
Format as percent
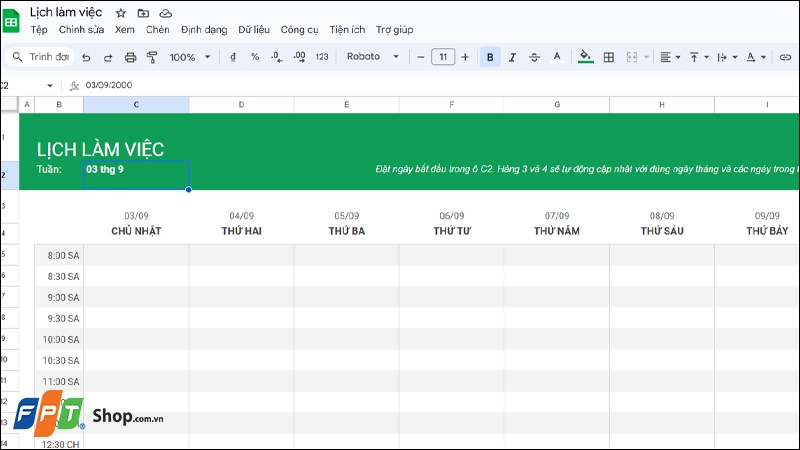point(255,57)
